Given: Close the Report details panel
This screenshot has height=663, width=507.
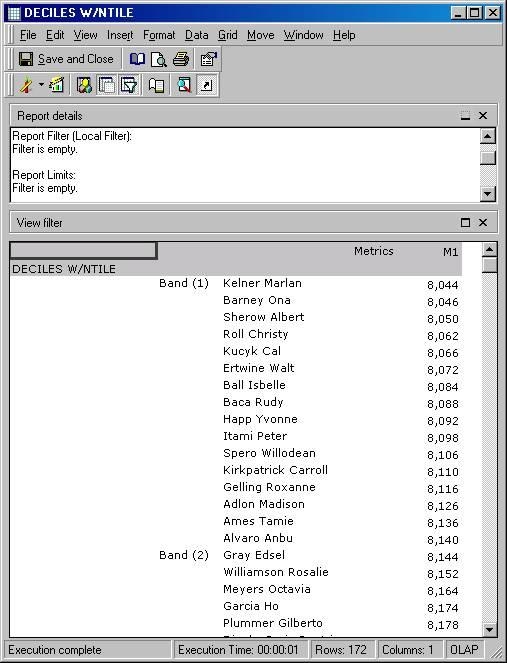Looking at the screenshot, I should 483,116.
